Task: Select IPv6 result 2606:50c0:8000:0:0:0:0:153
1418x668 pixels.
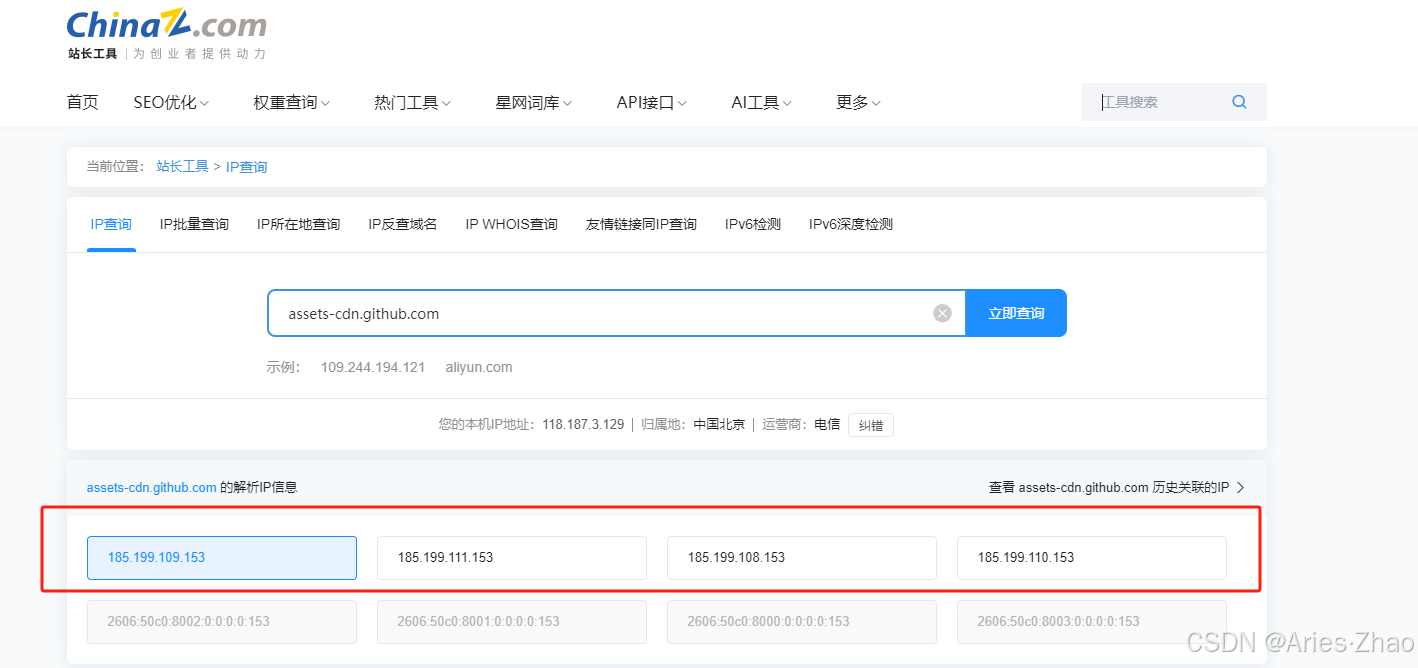Action: tap(802, 622)
